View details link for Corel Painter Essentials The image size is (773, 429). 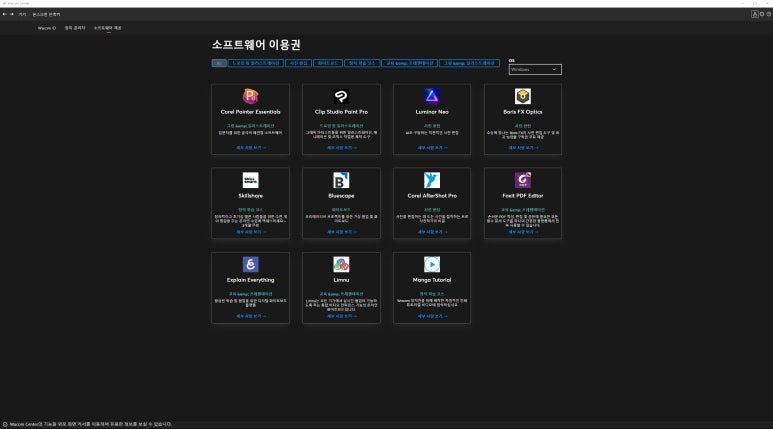point(250,148)
